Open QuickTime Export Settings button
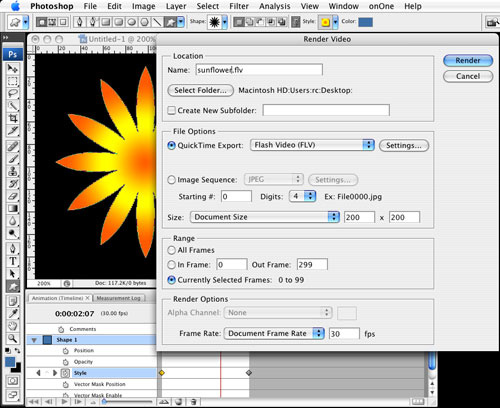The image size is (500, 408). tap(404, 145)
